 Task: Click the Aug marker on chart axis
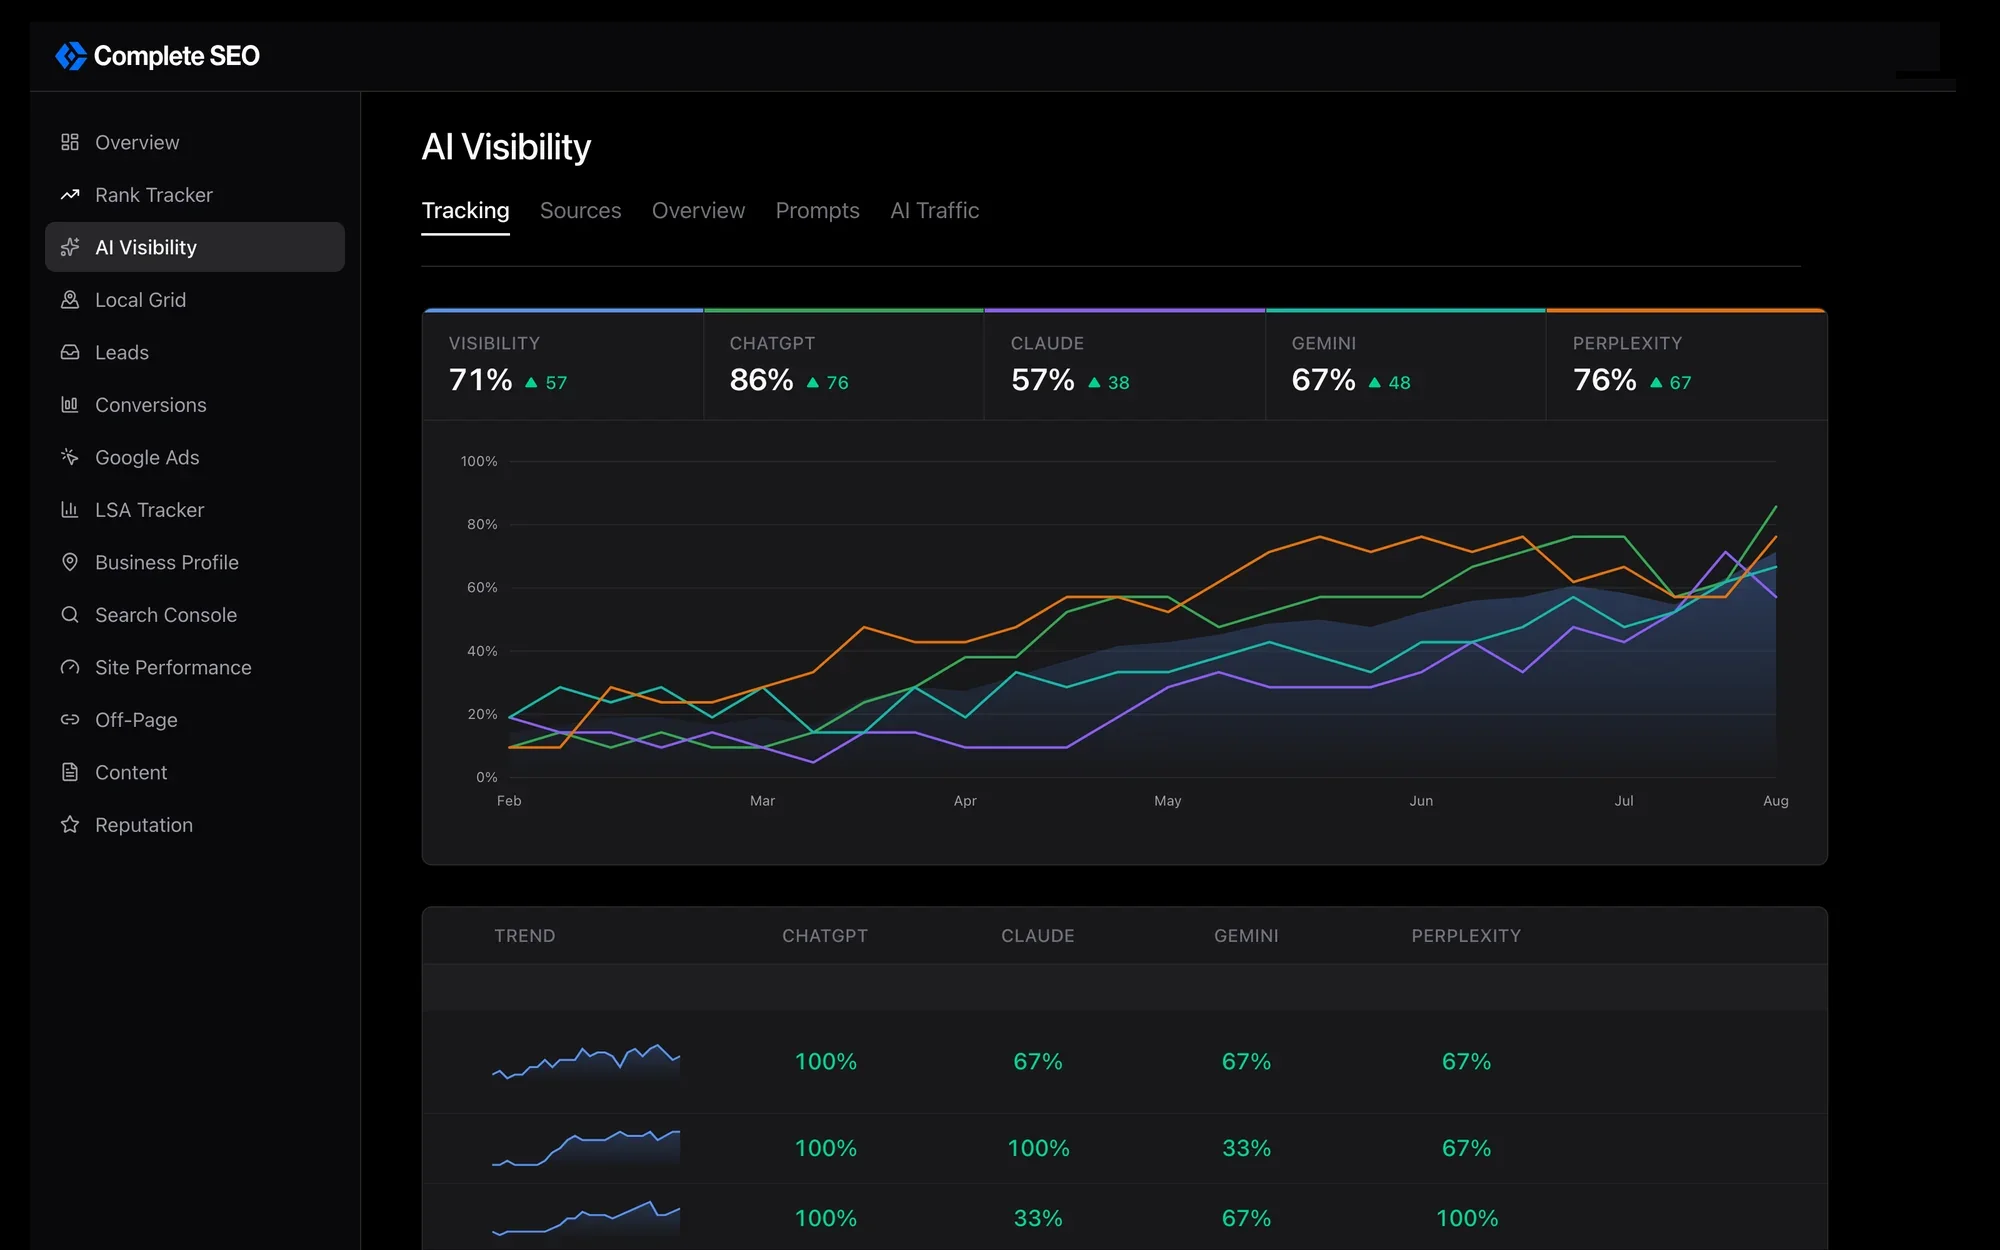tap(1776, 801)
